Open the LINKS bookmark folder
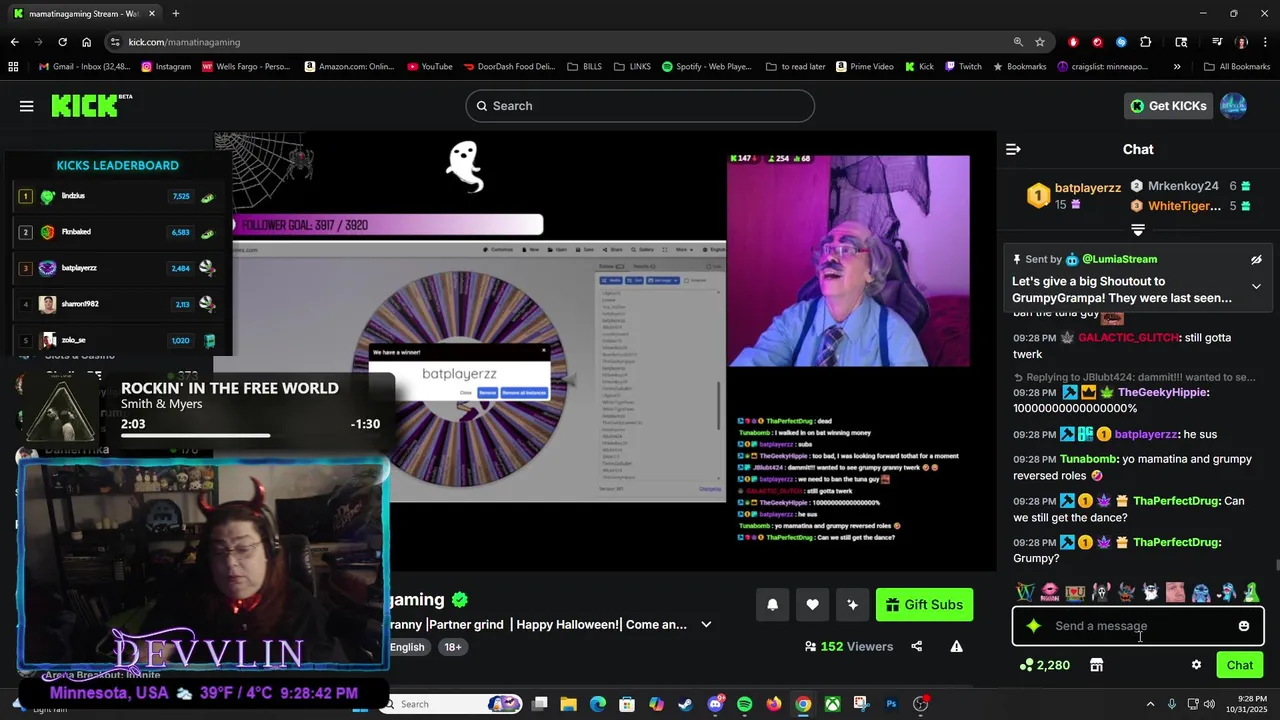 click(633, 67)
